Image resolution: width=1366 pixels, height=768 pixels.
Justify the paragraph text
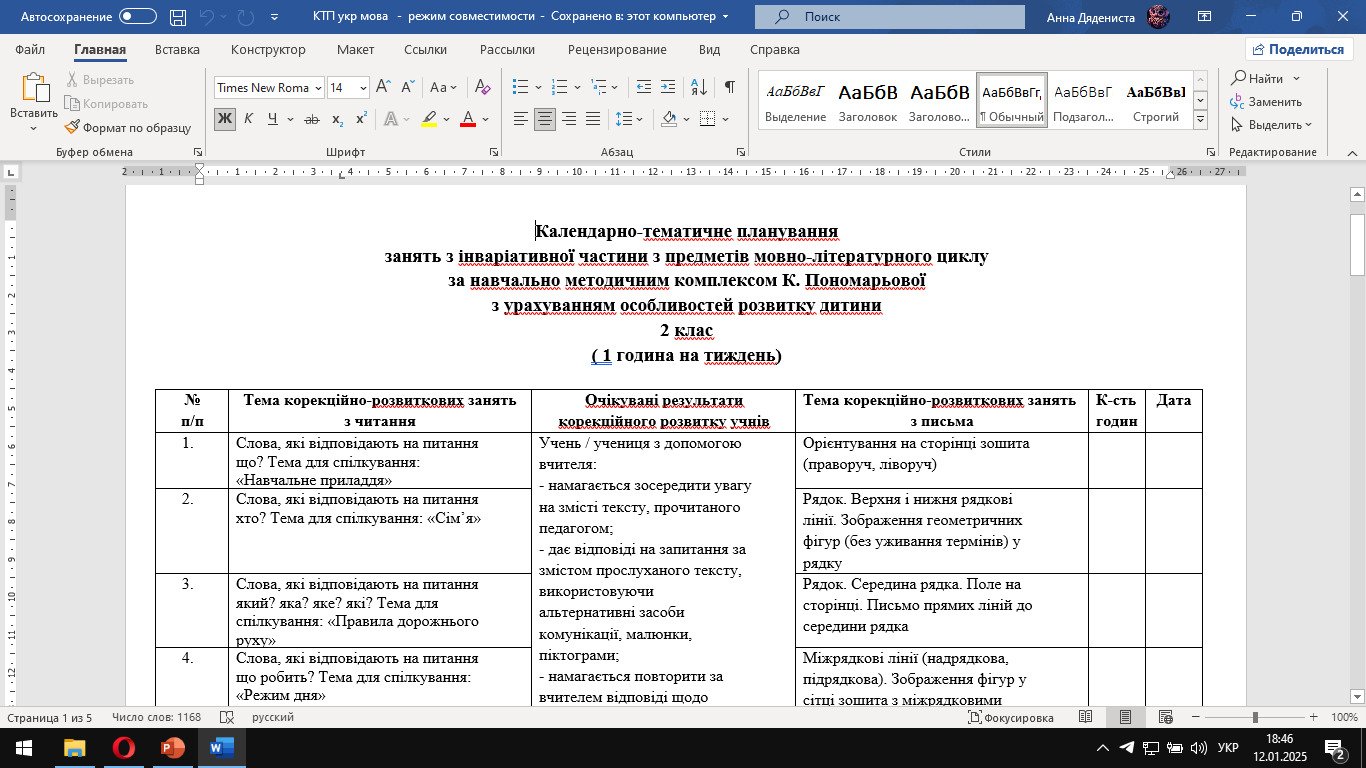pos(593,119)
